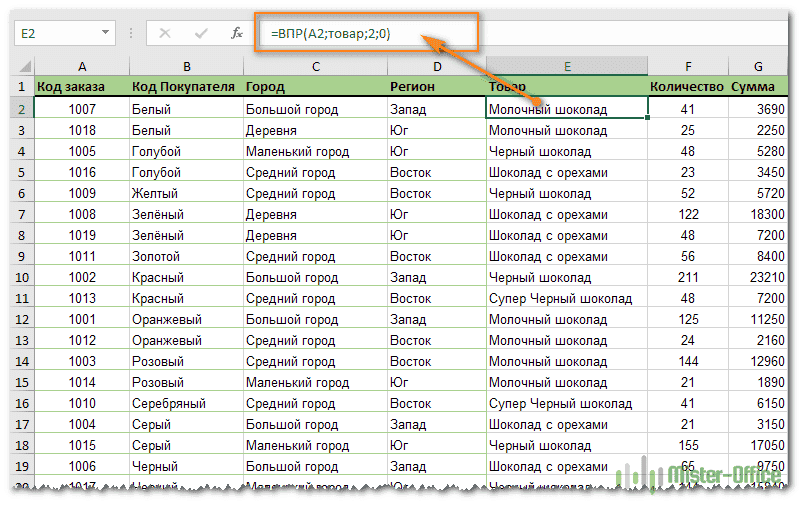This screenshot has width=799, height=507.
Task: Select column A header
Action: 81,66
